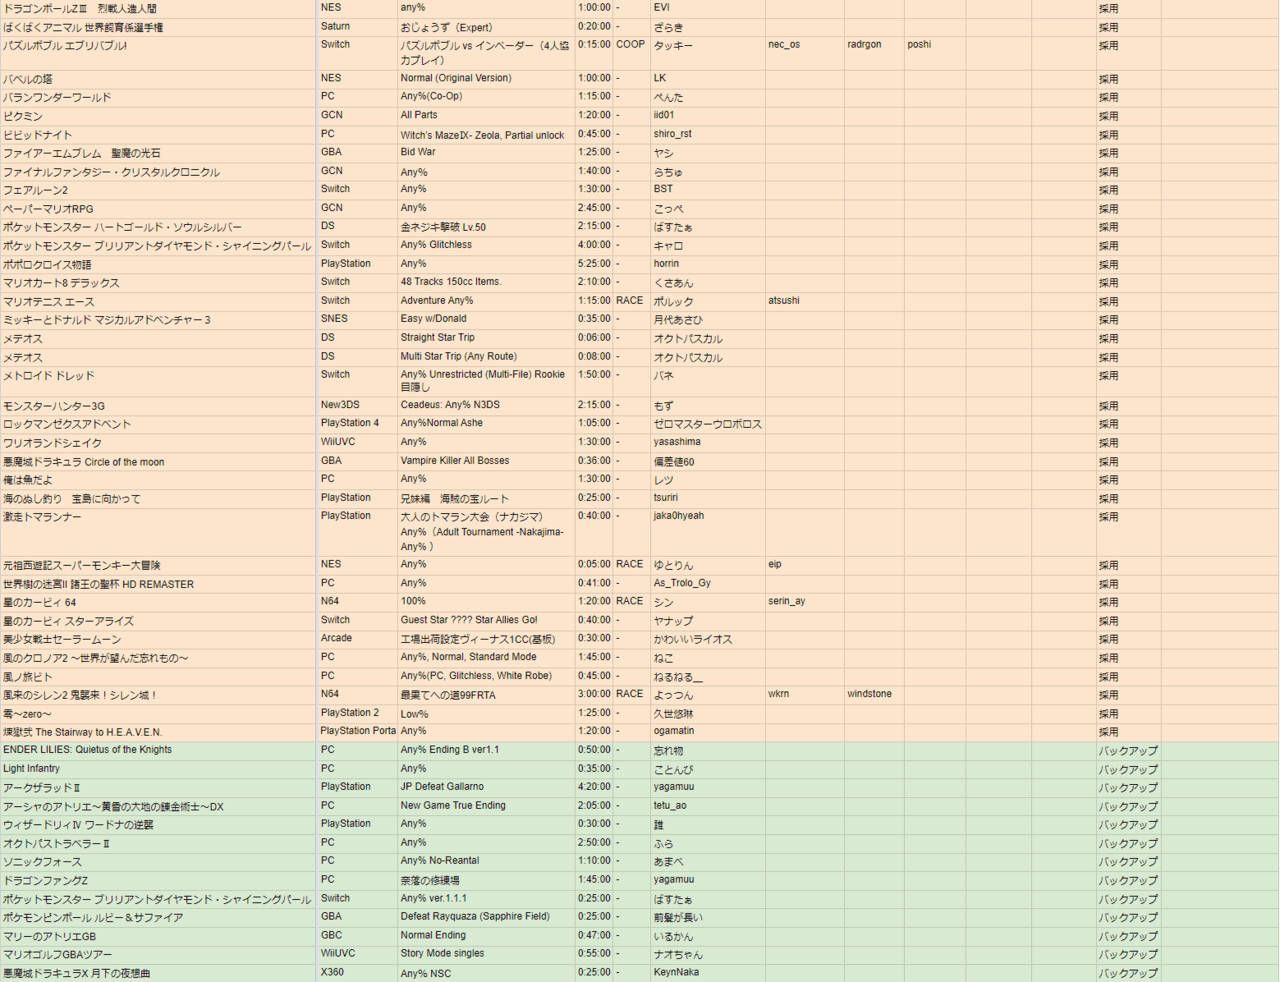Select the time cell '2:45:00'
The width and height of the screenshot is (1280, 982).
tap(594, 208)
